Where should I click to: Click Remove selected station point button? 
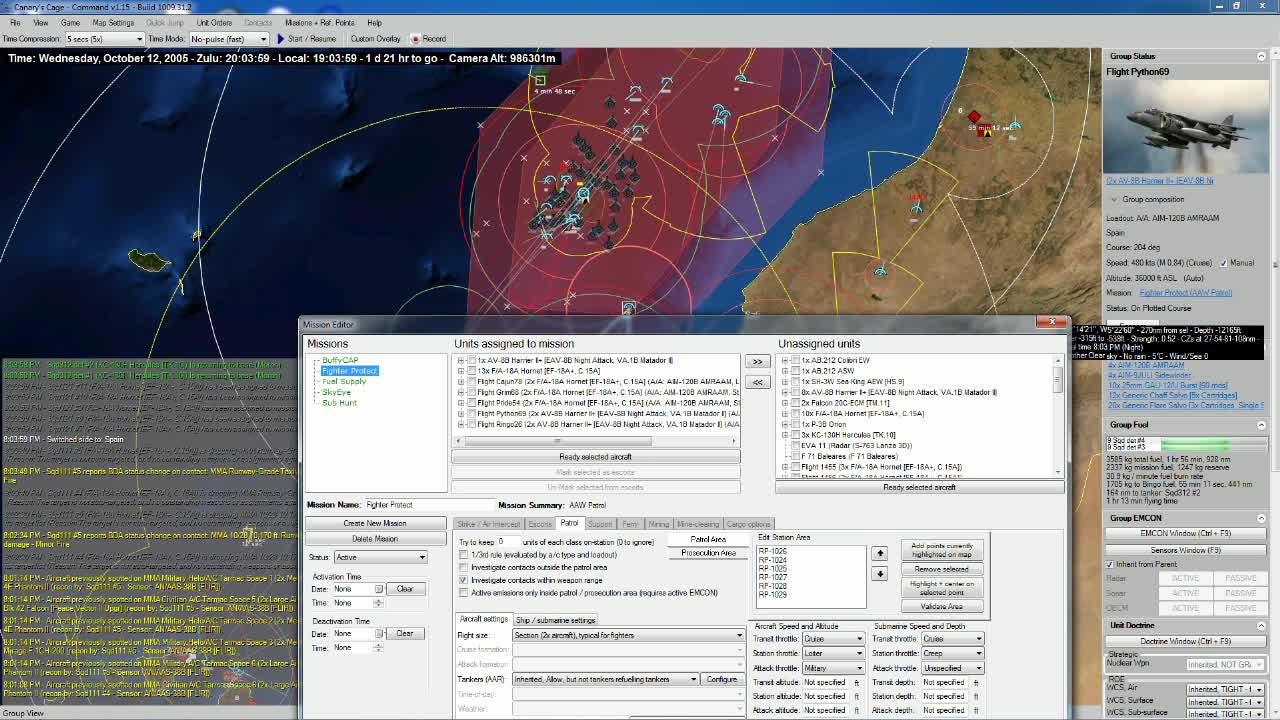[x=941, y=569]
